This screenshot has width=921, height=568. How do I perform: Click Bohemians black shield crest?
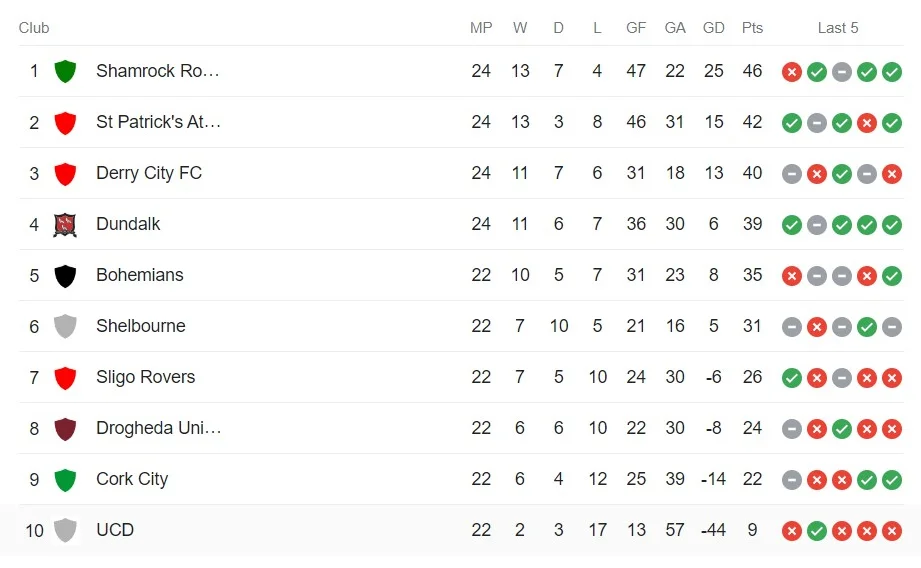click(65, 275)
